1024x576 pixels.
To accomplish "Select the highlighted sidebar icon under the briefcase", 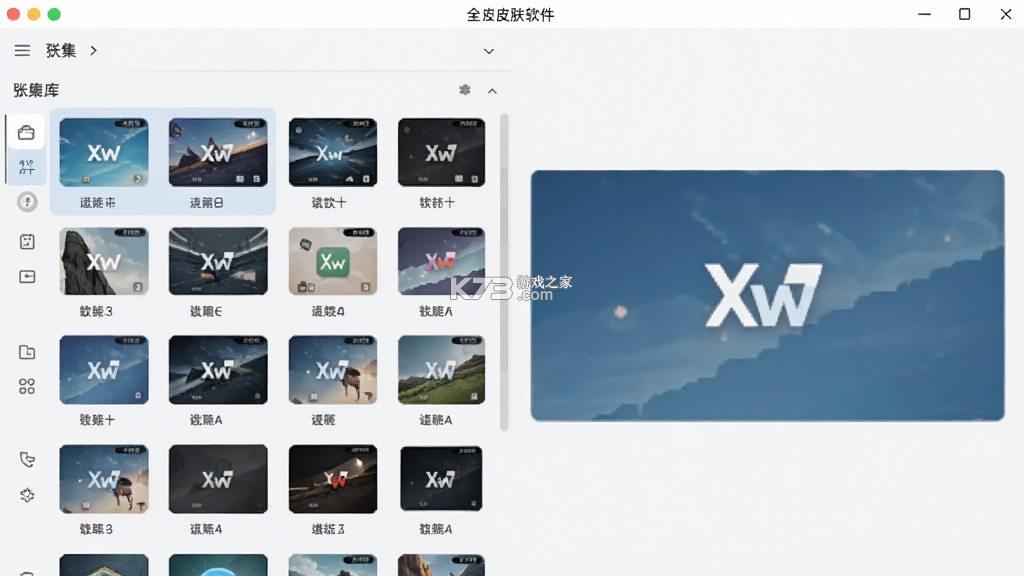I will click(27, 167).
